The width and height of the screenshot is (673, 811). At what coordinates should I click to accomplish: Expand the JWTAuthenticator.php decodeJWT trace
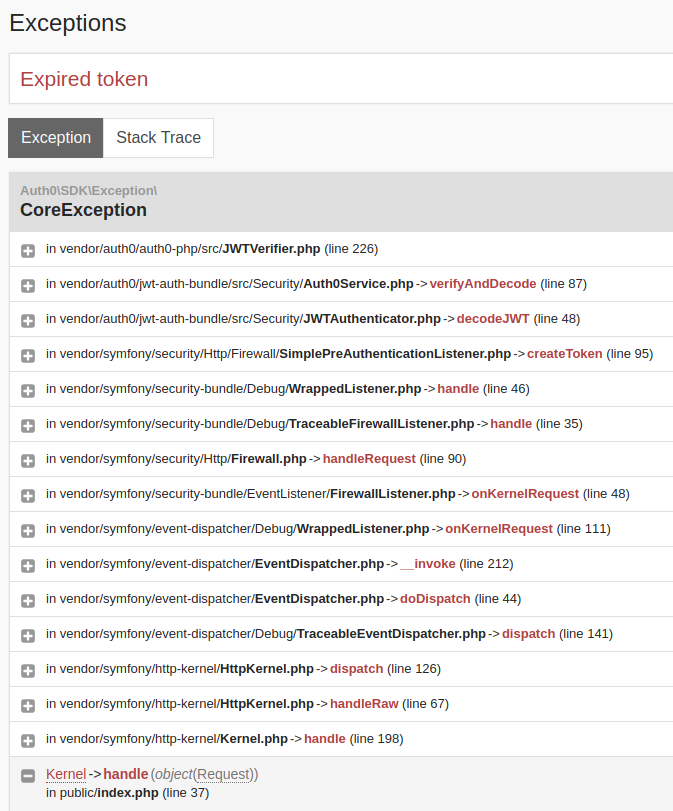(28, 321)
